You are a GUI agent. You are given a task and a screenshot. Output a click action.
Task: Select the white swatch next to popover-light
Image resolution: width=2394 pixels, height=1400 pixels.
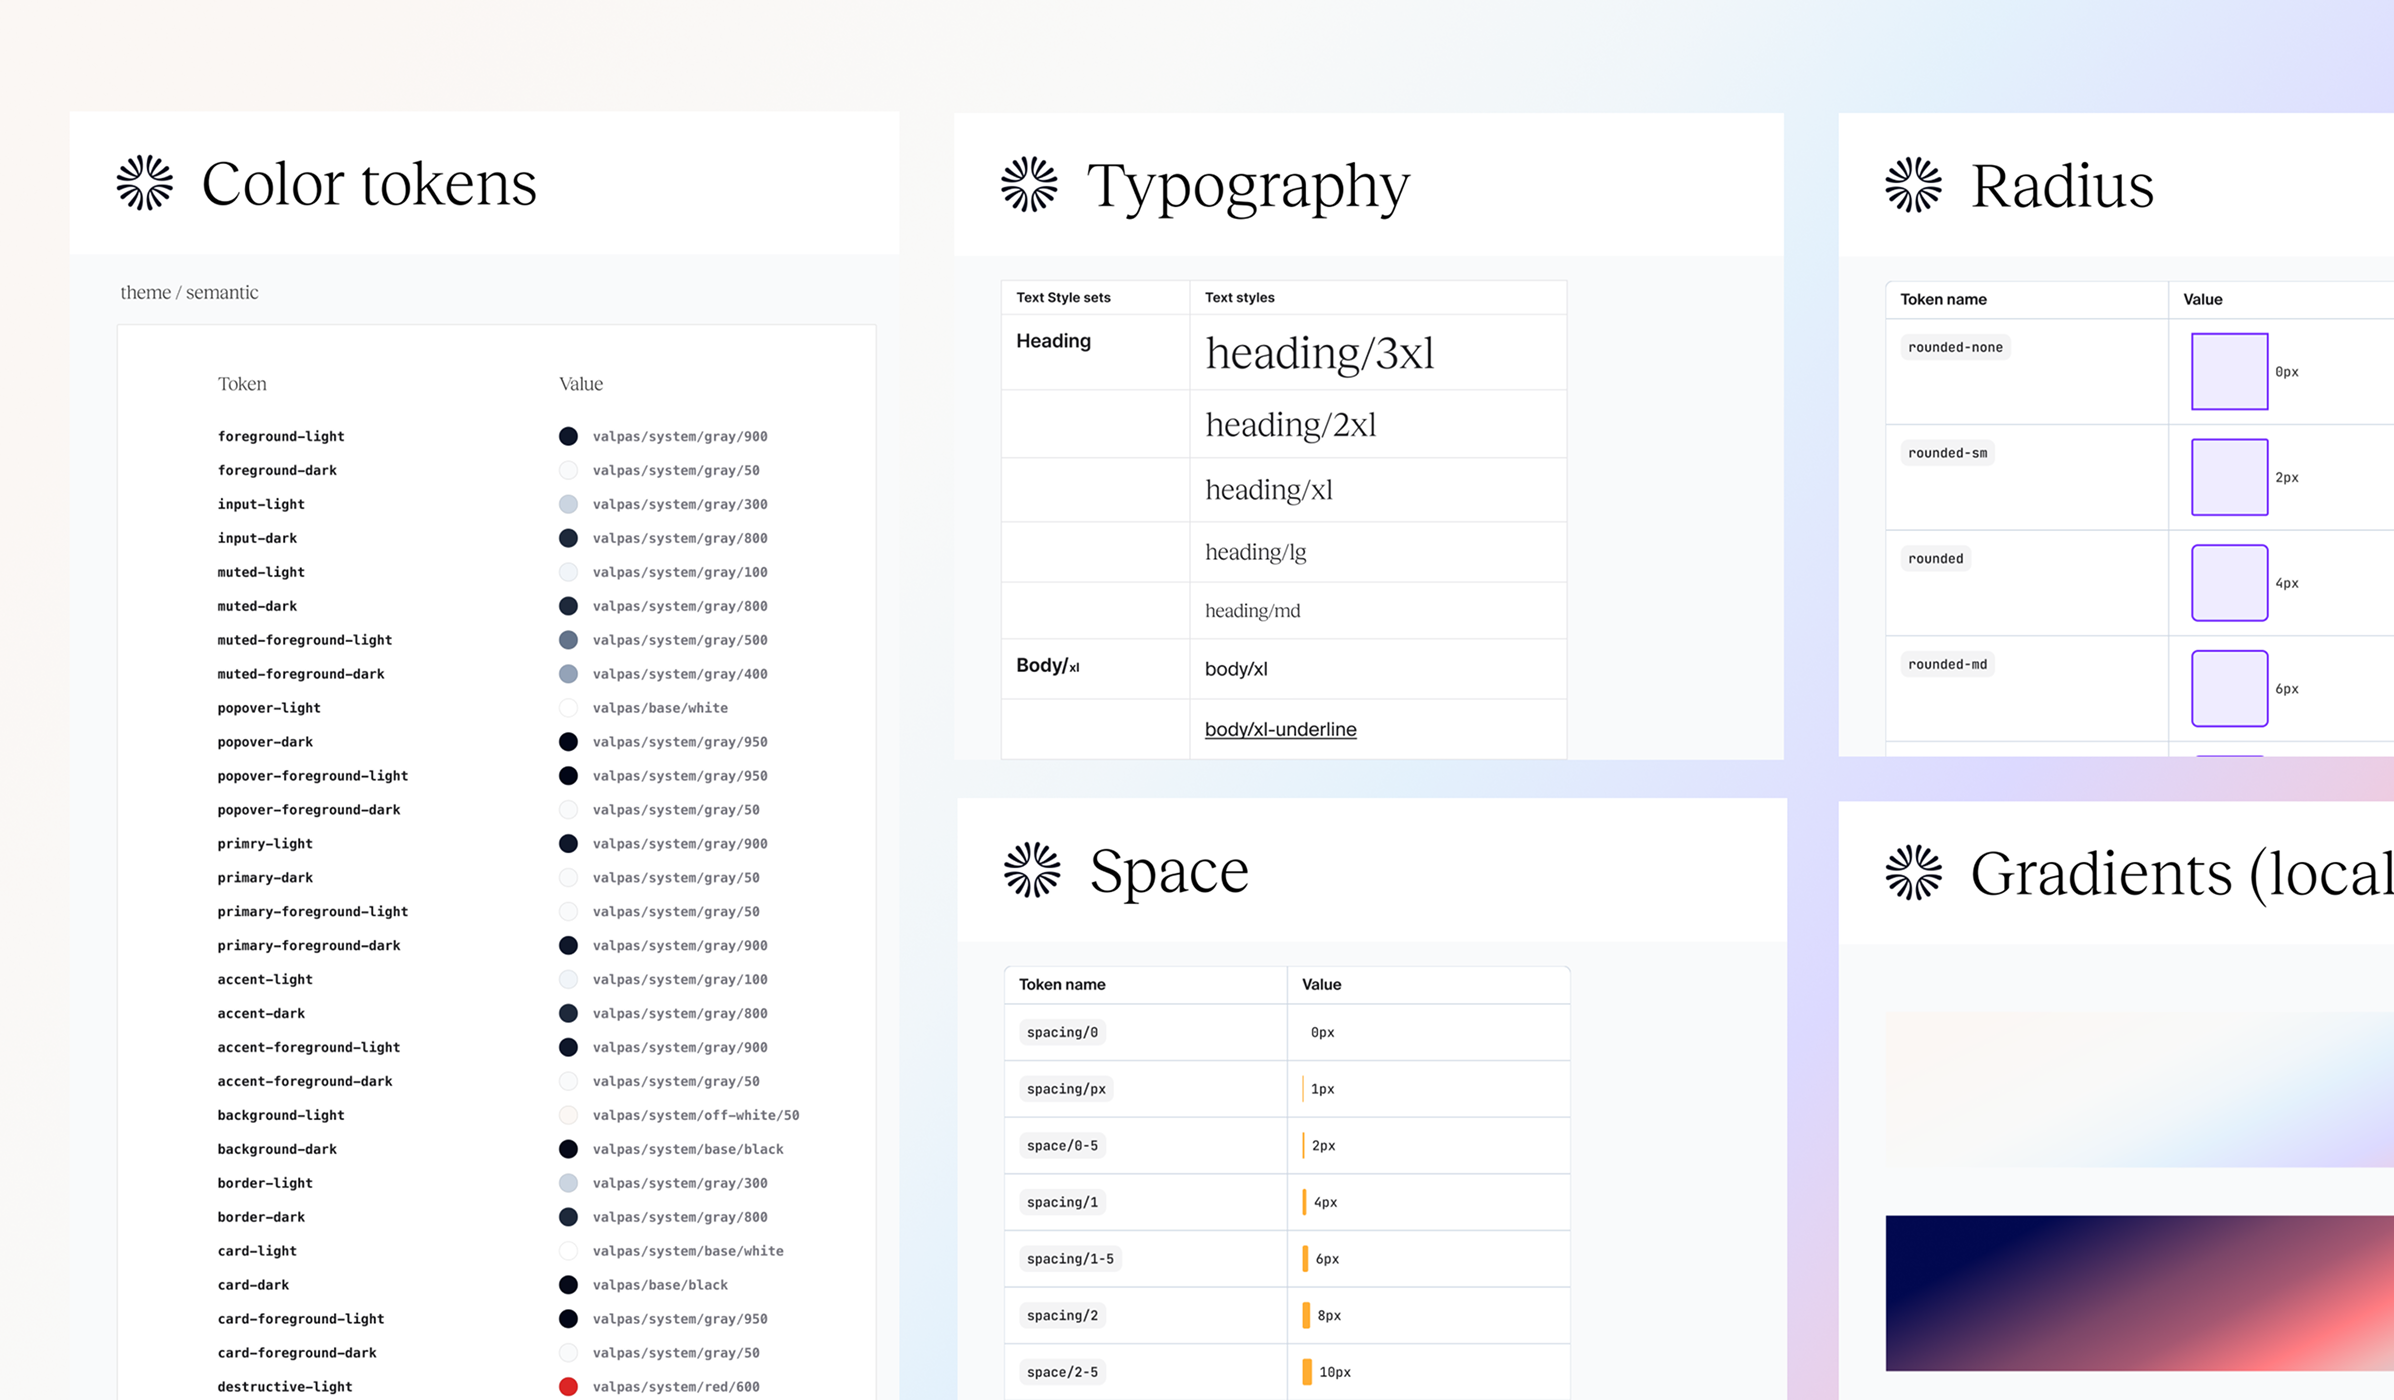(x=568, y=707)
